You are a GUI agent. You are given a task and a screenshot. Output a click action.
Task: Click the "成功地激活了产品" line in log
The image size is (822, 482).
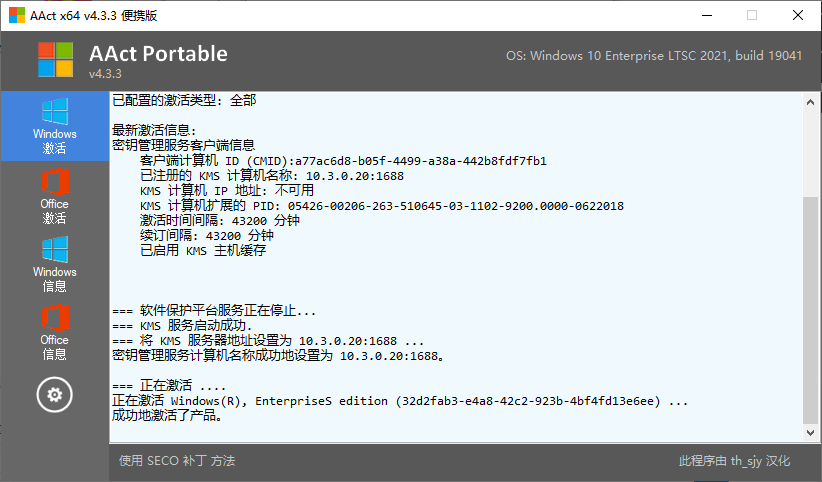pos(166,415)
